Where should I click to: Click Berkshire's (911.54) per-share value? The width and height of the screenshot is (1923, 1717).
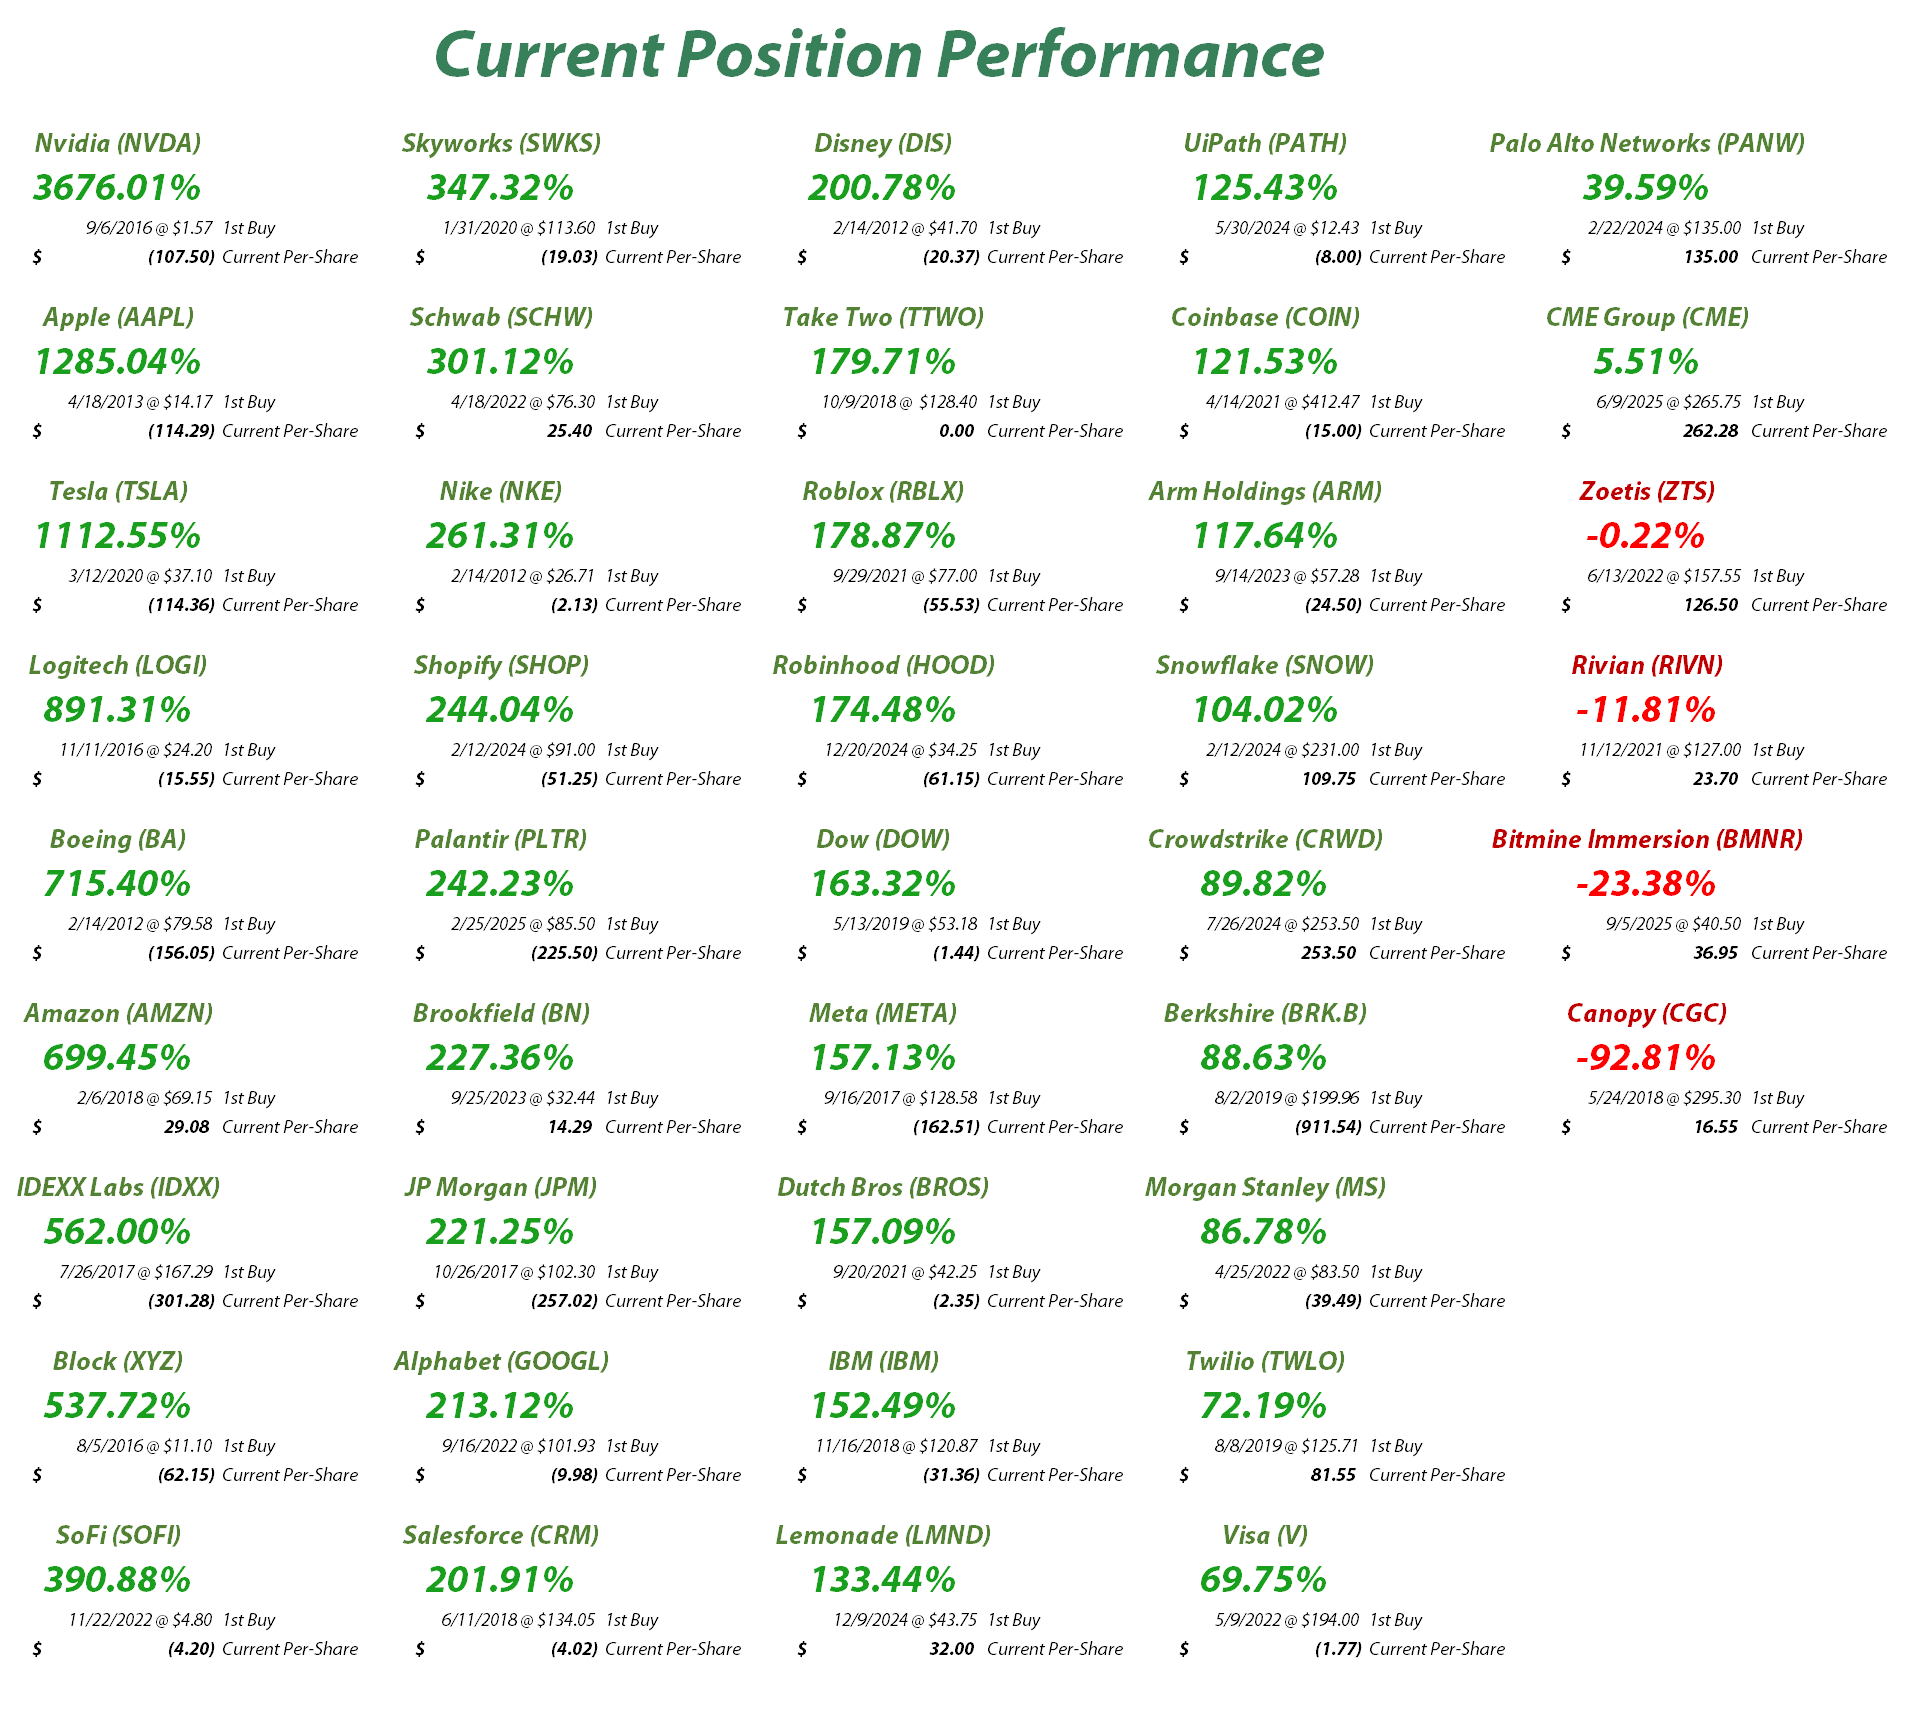(x=1327, y=1127)
